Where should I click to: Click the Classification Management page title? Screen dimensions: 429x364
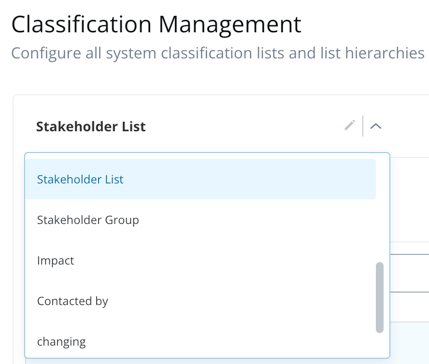[156, 25]
